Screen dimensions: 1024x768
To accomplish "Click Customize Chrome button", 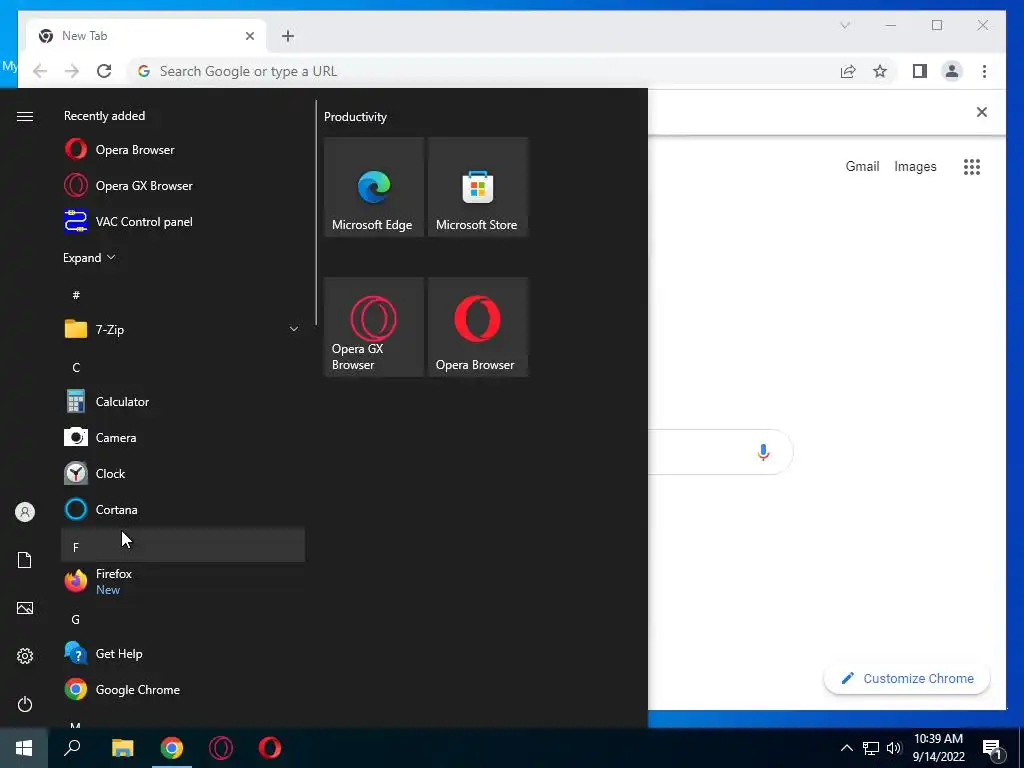I will (907, 679).
